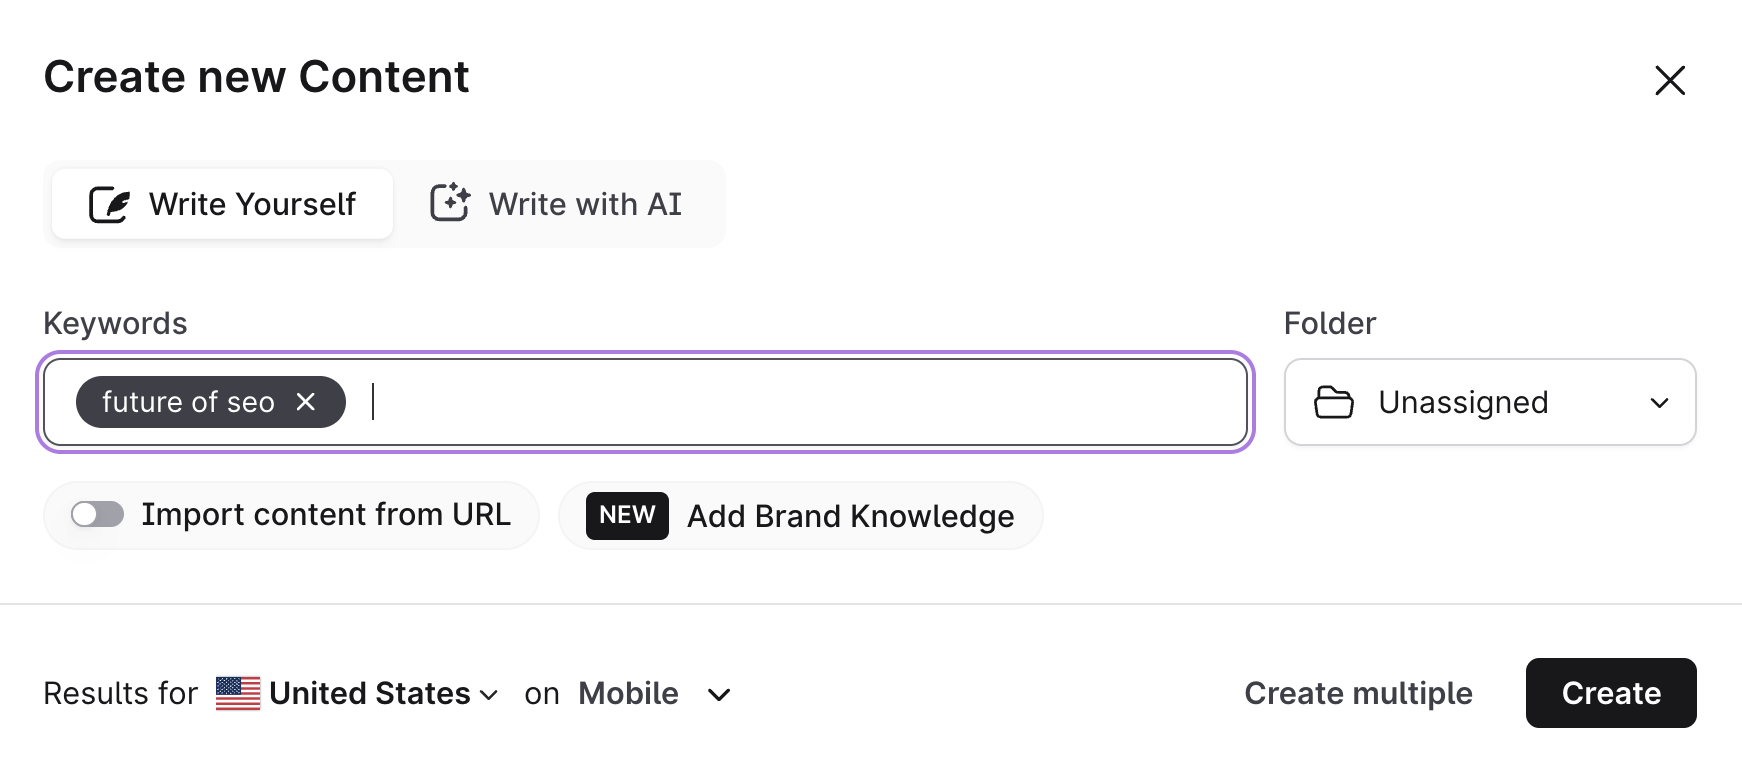Open the United States country dropdown

(382, 693)
